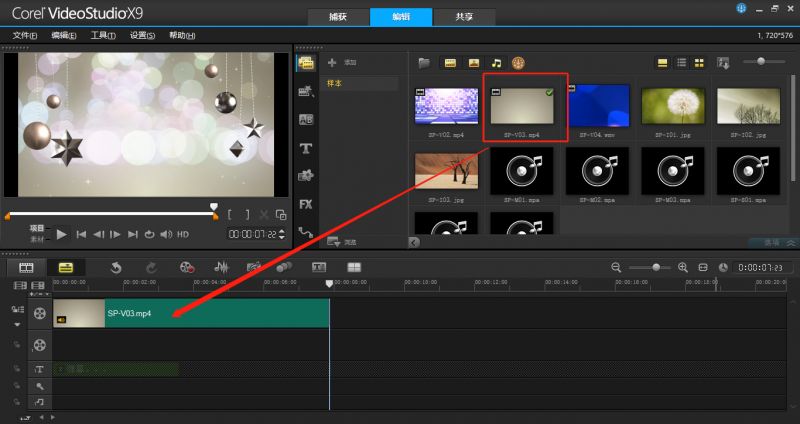This screenshot has height=424, width=800.
Task: Click the sort media clips icon
Action: pyautogui.click(x=723, y=63)
